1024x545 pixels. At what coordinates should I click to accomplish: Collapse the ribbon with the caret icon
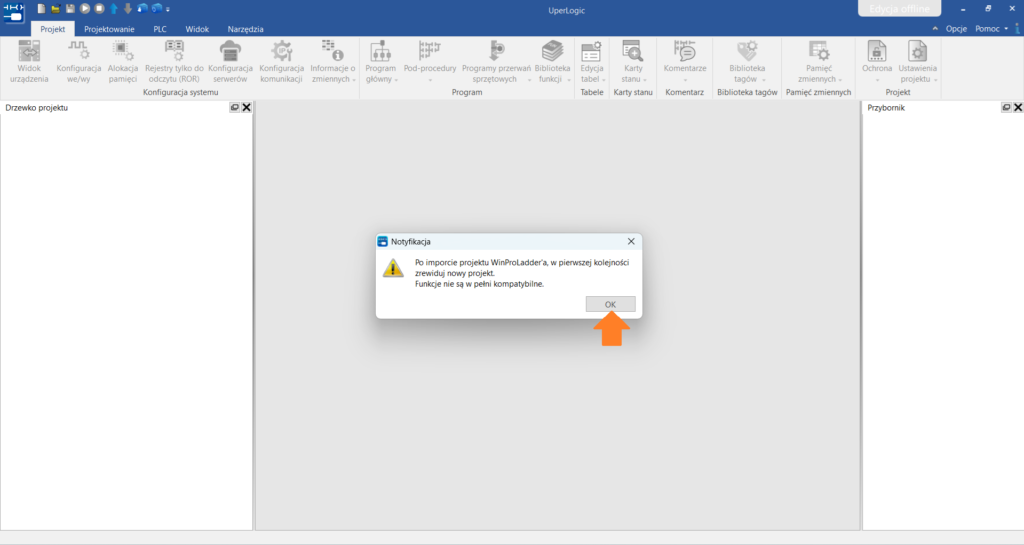(935, 29)
